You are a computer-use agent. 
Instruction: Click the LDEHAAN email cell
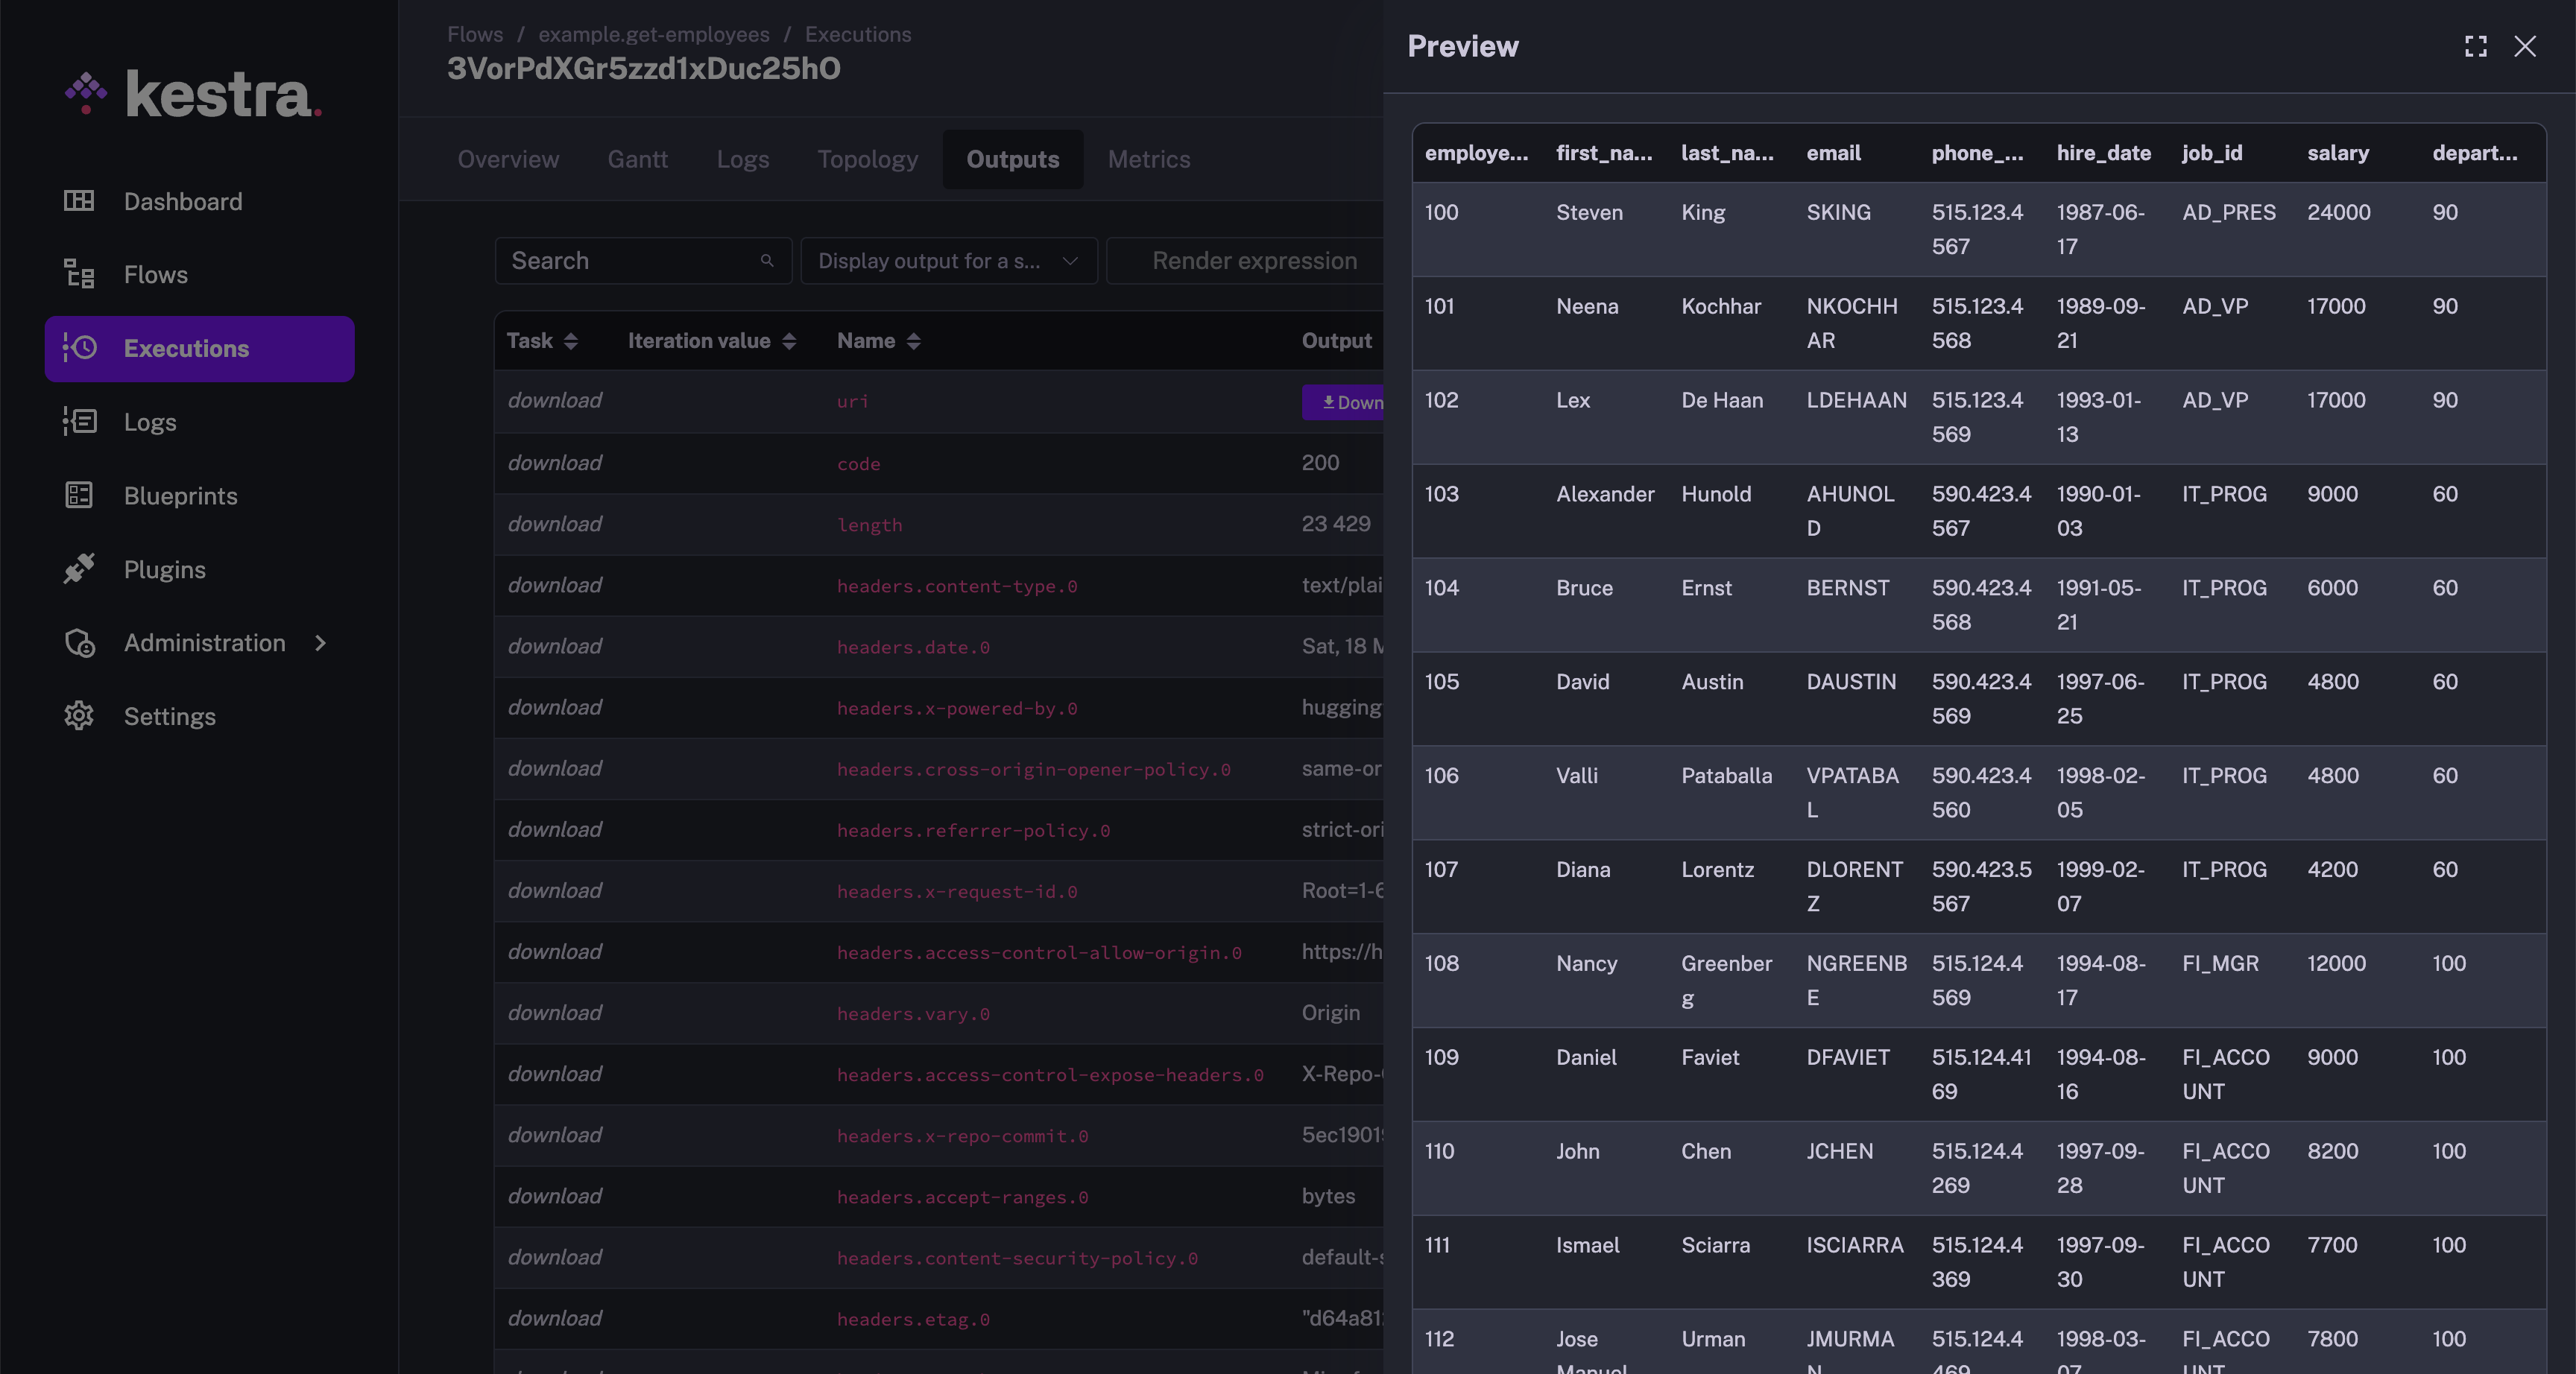point(1856,400)
